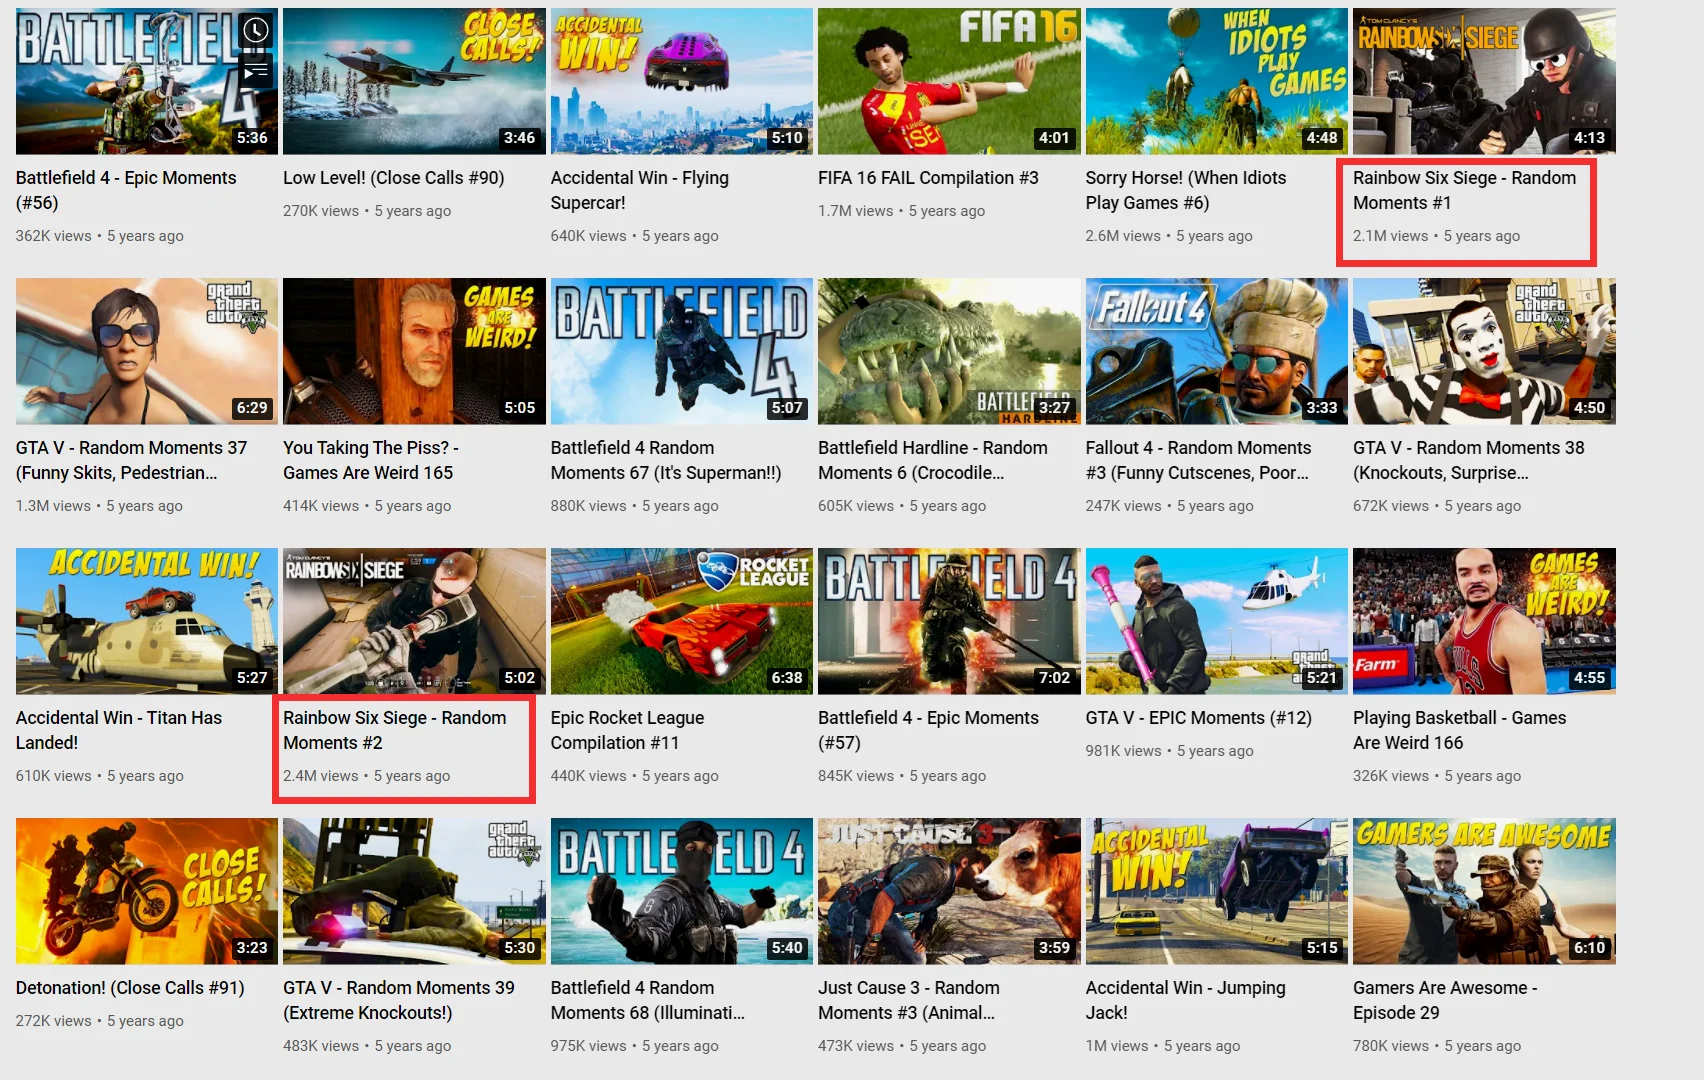1704x1080 pixels.
Task: Click the title 'Low Level! (Close Calls #90)'
Action: (394, 178)
